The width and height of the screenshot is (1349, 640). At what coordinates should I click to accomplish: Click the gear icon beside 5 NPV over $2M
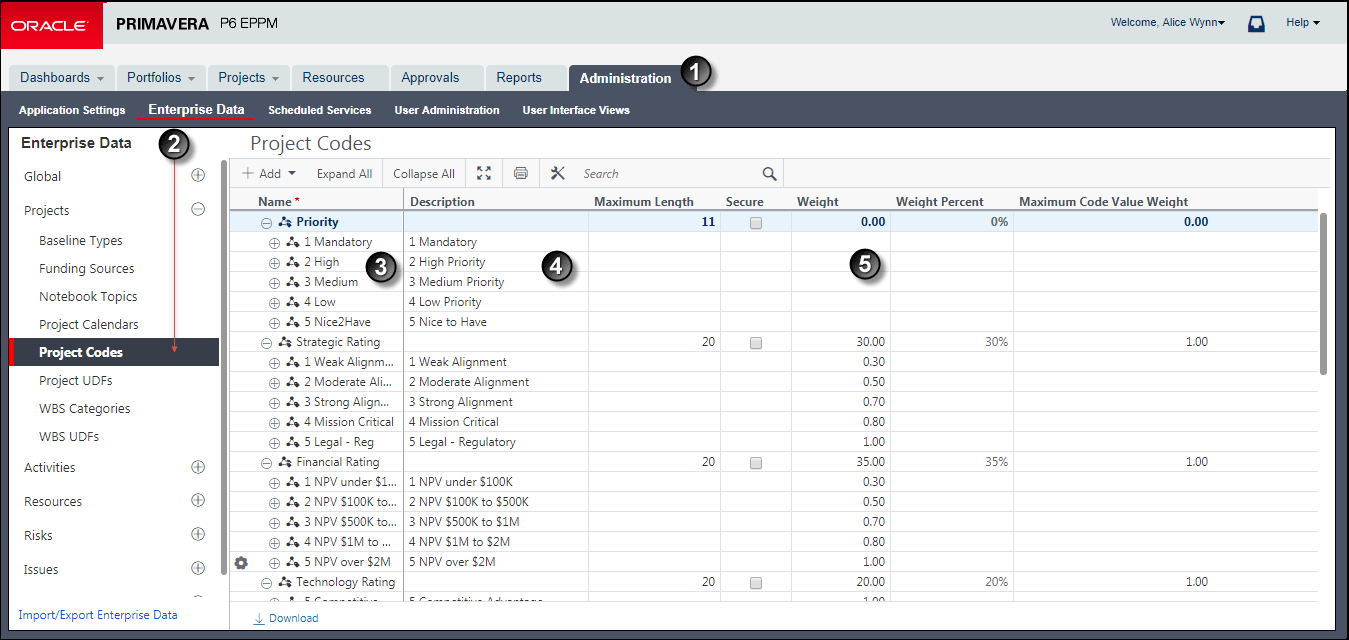240,562
